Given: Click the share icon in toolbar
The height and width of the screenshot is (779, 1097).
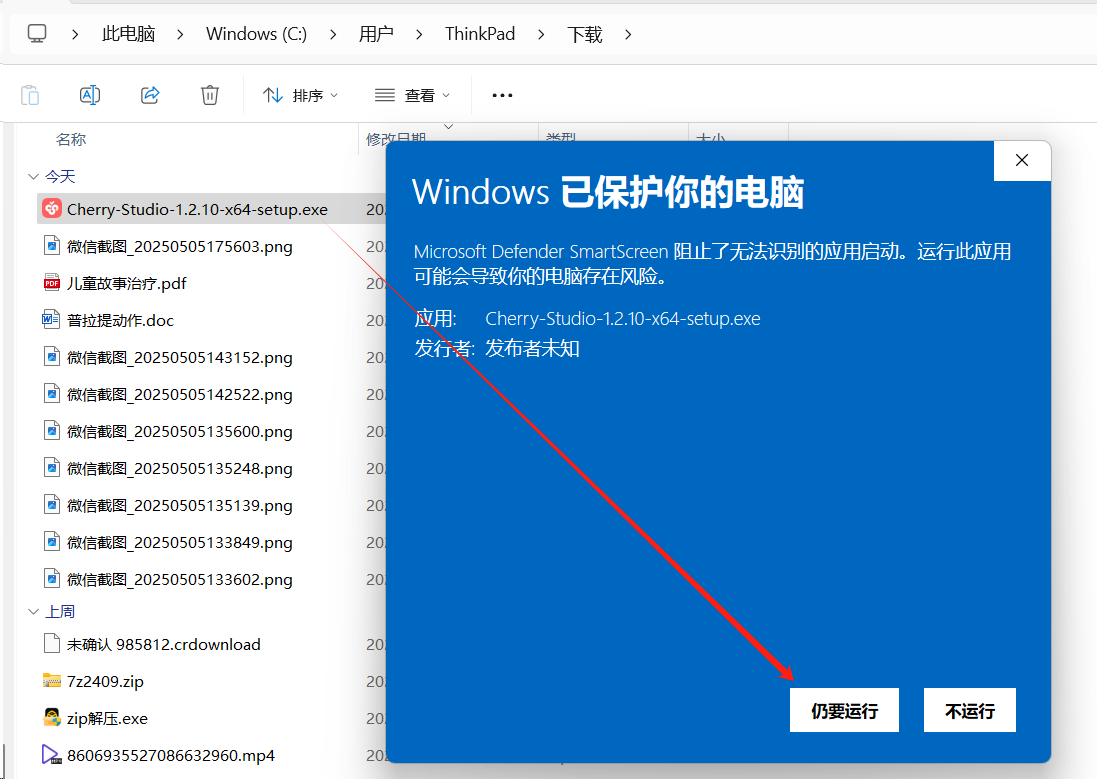Looking at the screenshot, I should [x=150, y=94].
